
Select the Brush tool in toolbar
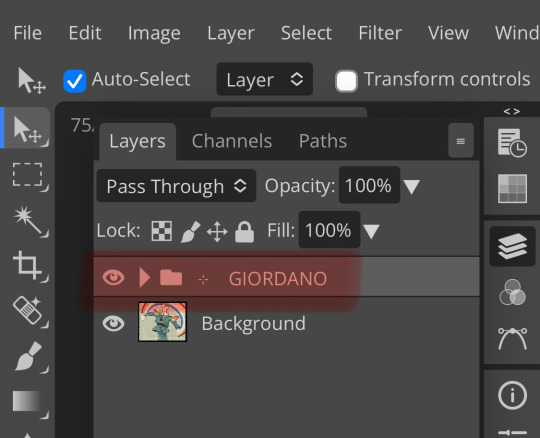click(x=28, y=357)
